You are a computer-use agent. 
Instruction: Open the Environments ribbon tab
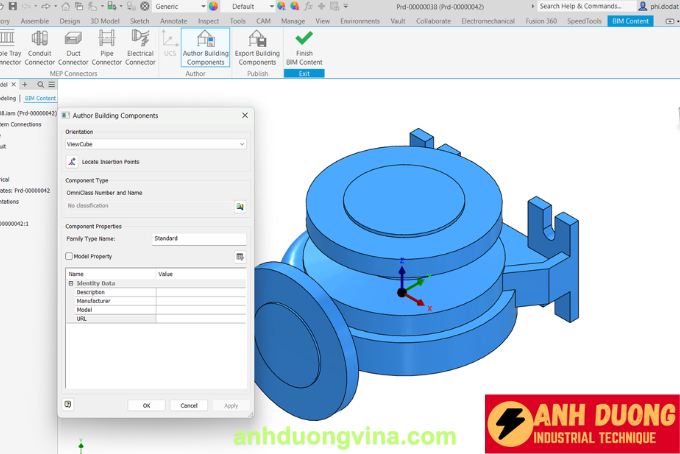click(x=360, y=20)
